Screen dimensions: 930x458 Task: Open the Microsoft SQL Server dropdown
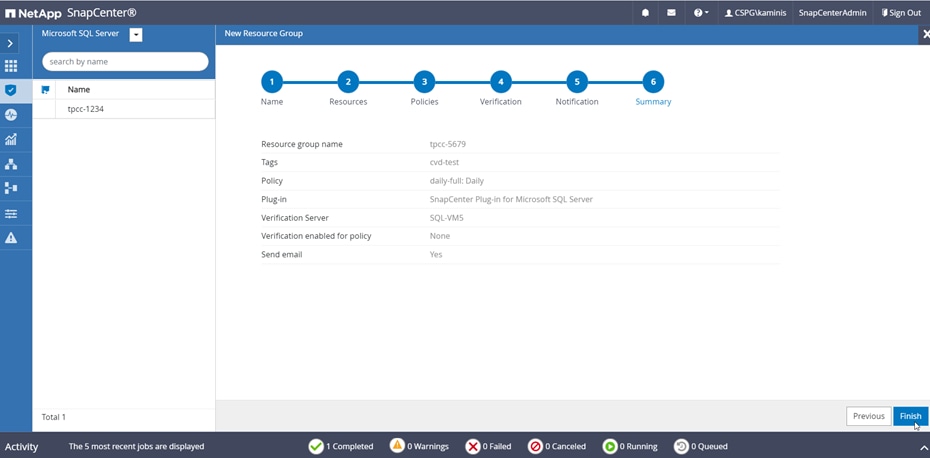[x=136, y=35]
